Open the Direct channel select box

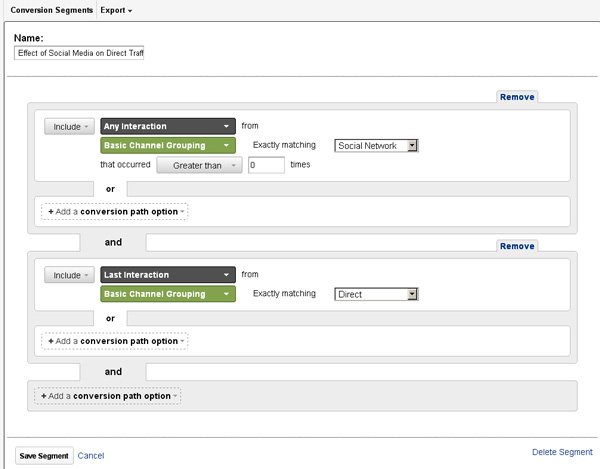376,294
